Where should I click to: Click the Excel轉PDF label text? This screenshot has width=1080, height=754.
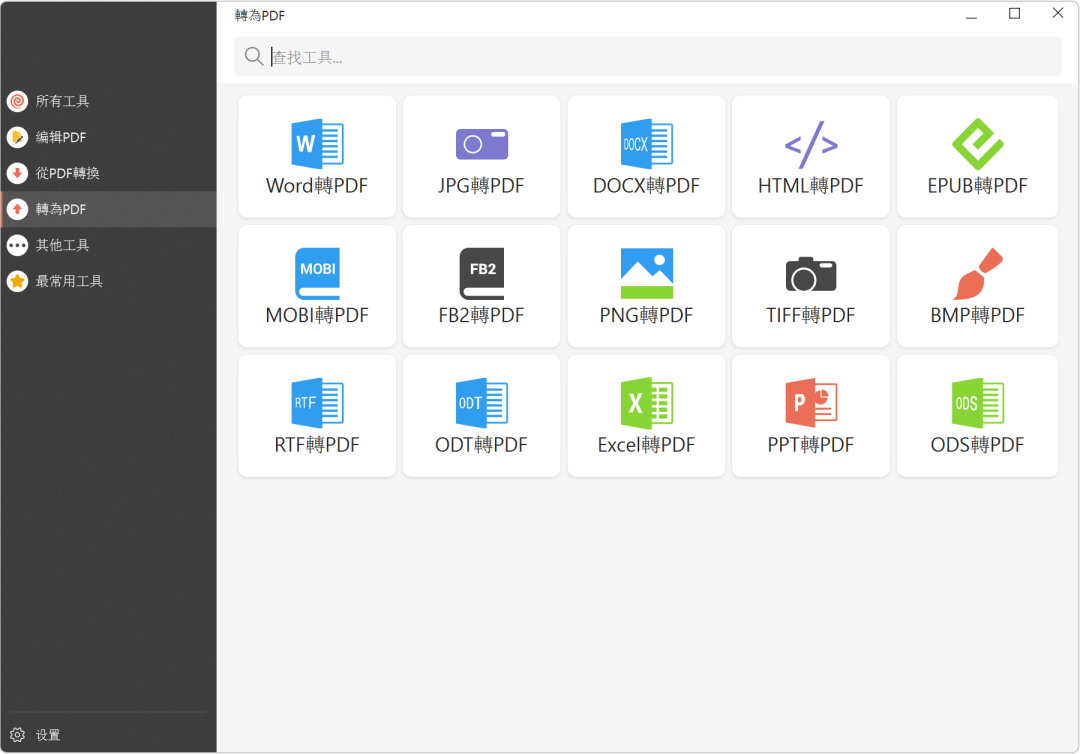coord(646,444)
